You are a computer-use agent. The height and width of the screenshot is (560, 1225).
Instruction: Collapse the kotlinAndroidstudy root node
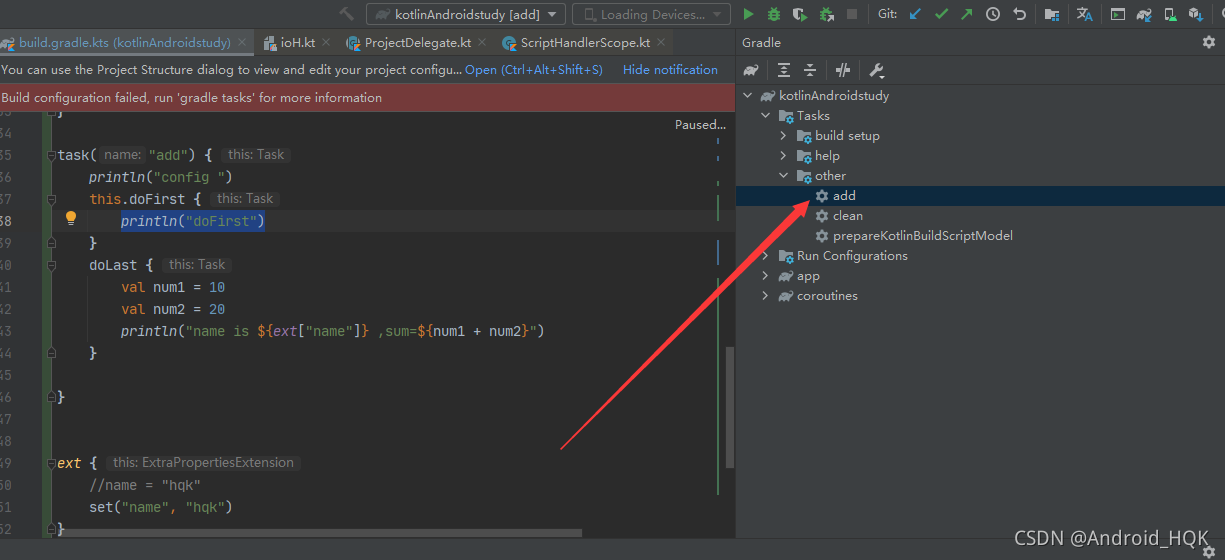748,96
